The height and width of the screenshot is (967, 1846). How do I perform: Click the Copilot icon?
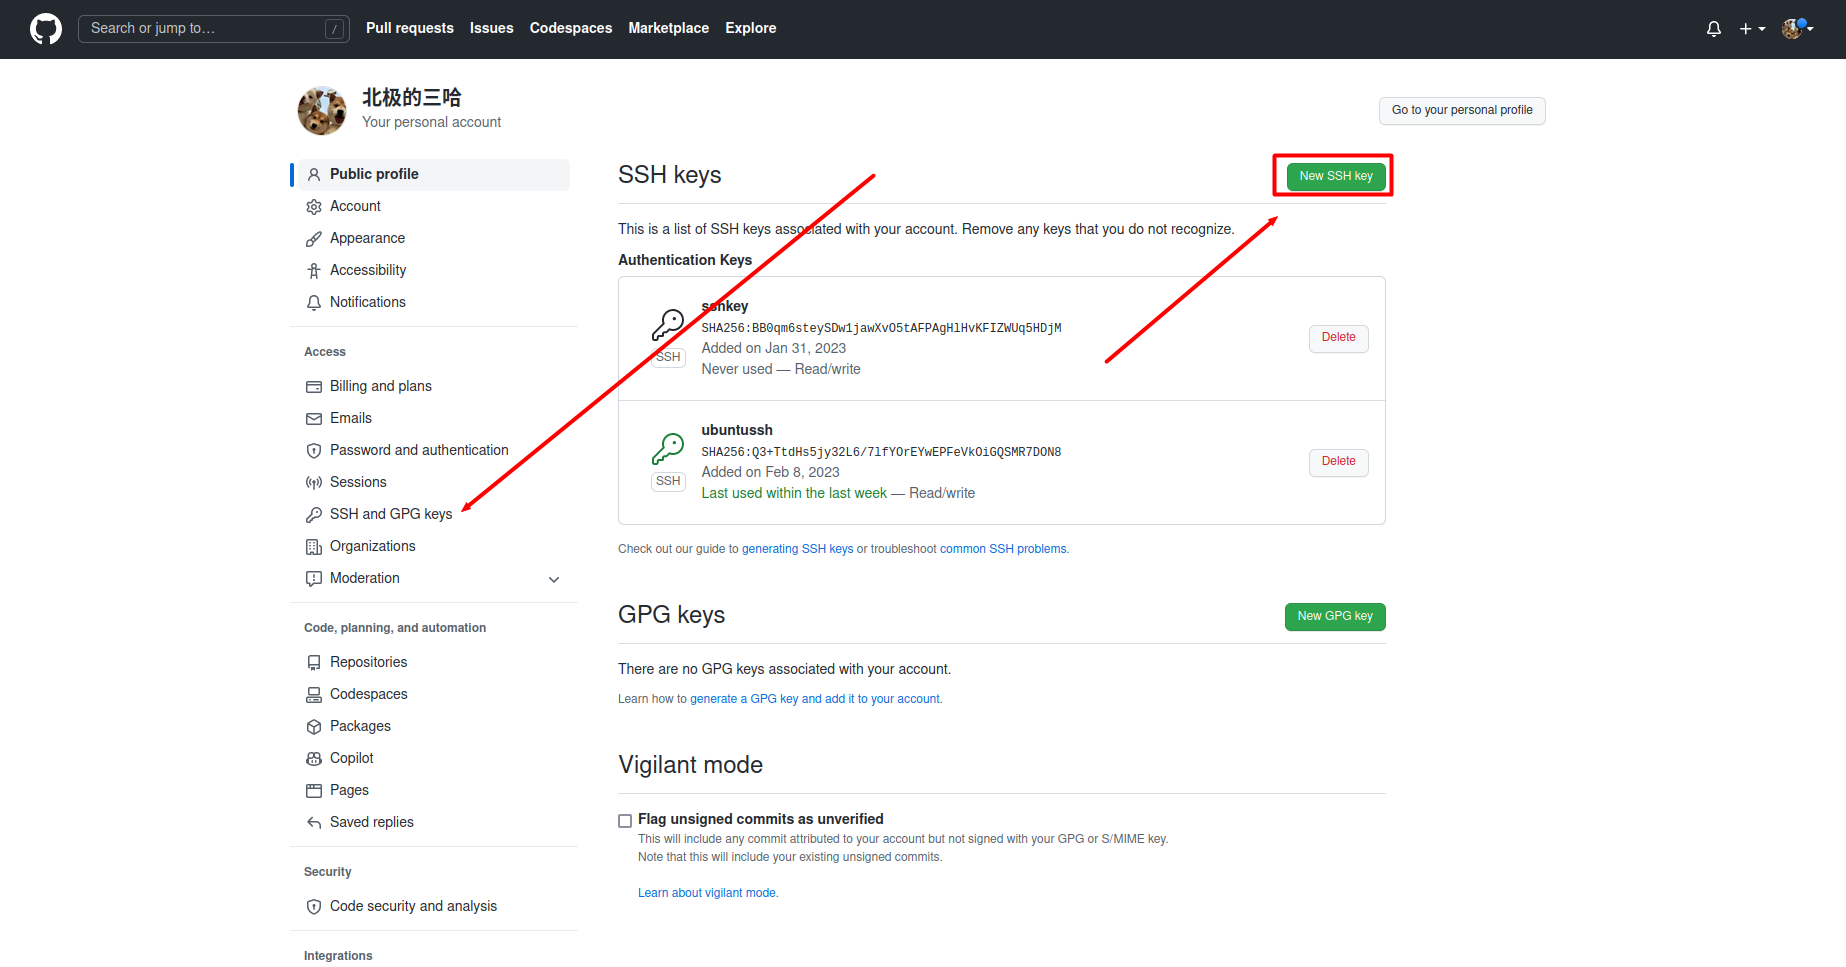314,759
